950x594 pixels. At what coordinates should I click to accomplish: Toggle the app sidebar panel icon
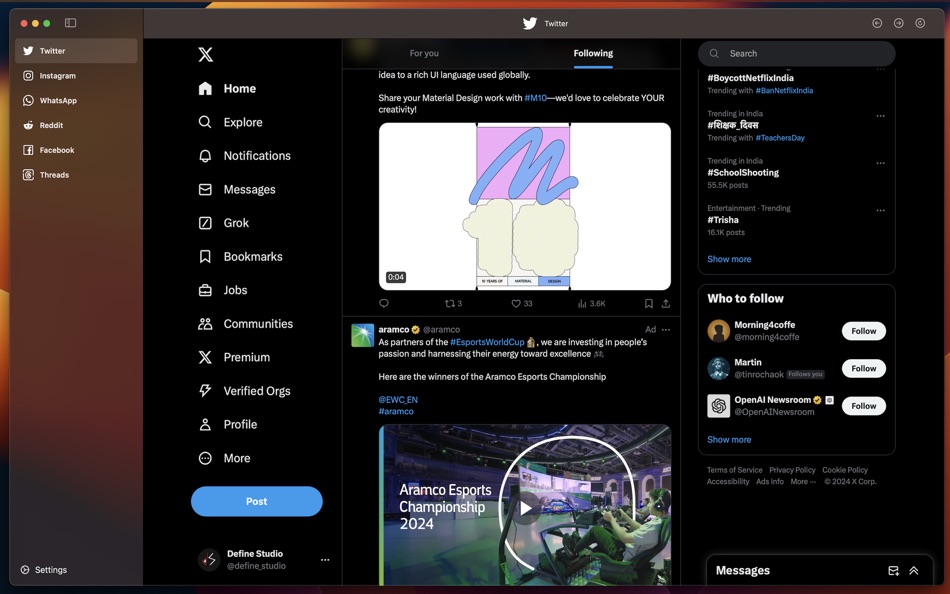[70, 23]
